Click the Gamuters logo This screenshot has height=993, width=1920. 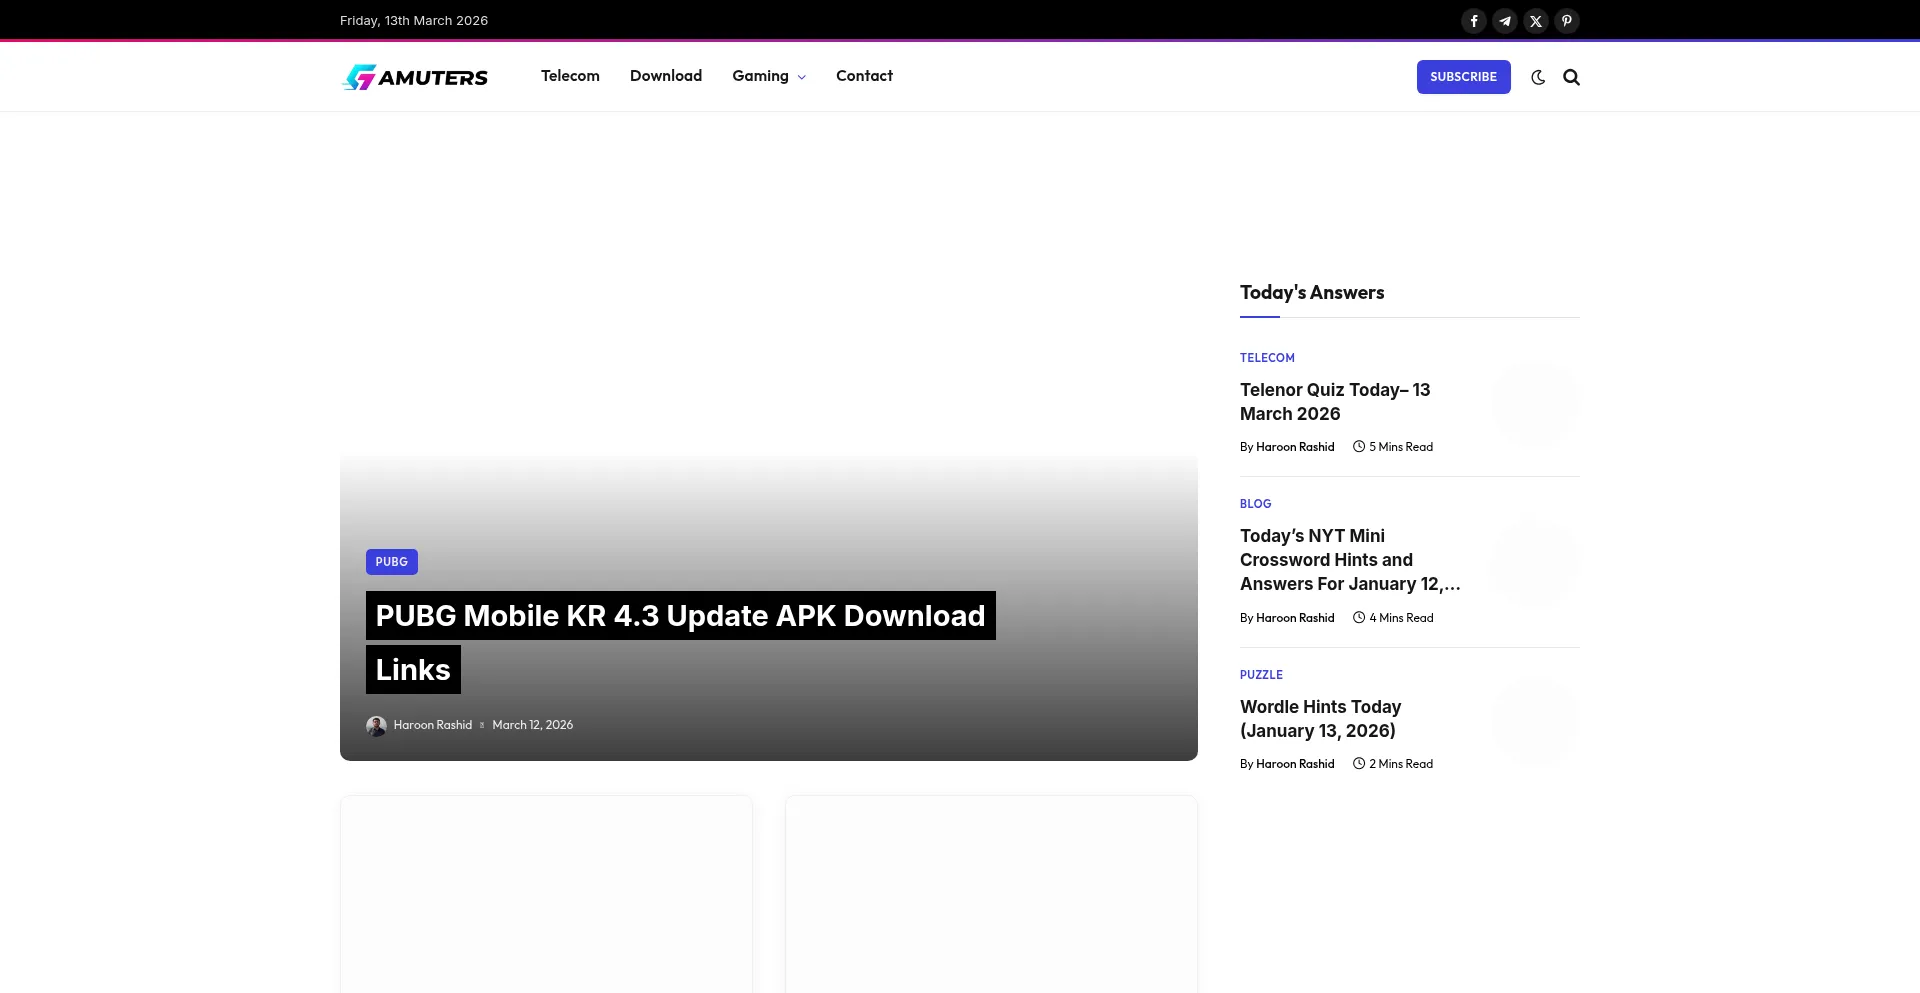(x=415, y=77)
